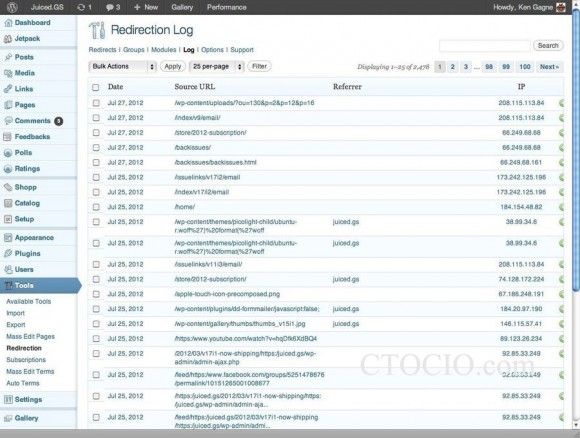The width and height of the screenshot is (580, 438).
Task: Open the Links menu icon
Action: pyautogui.click(x=8, y=89)
